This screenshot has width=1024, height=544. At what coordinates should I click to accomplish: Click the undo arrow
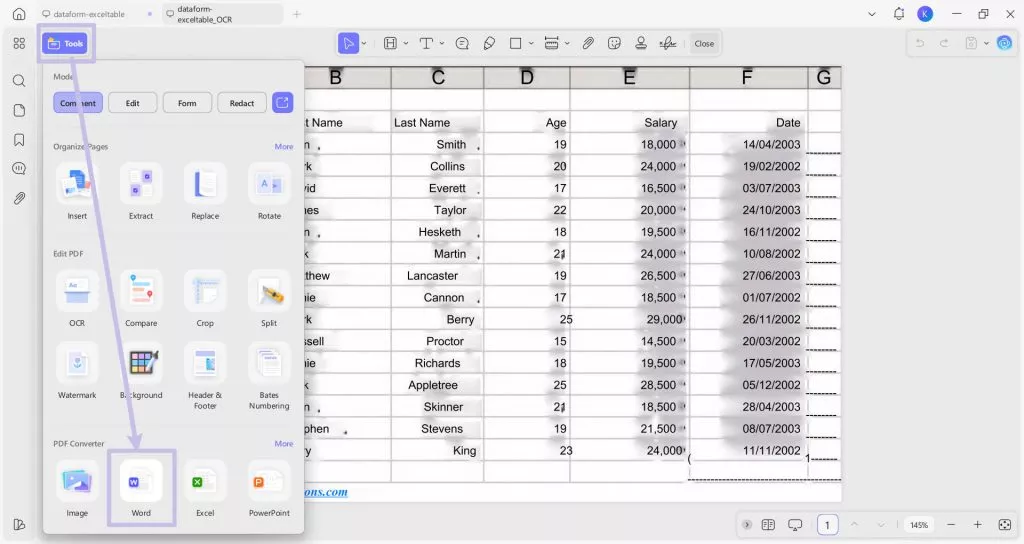(x=920, y=44)
